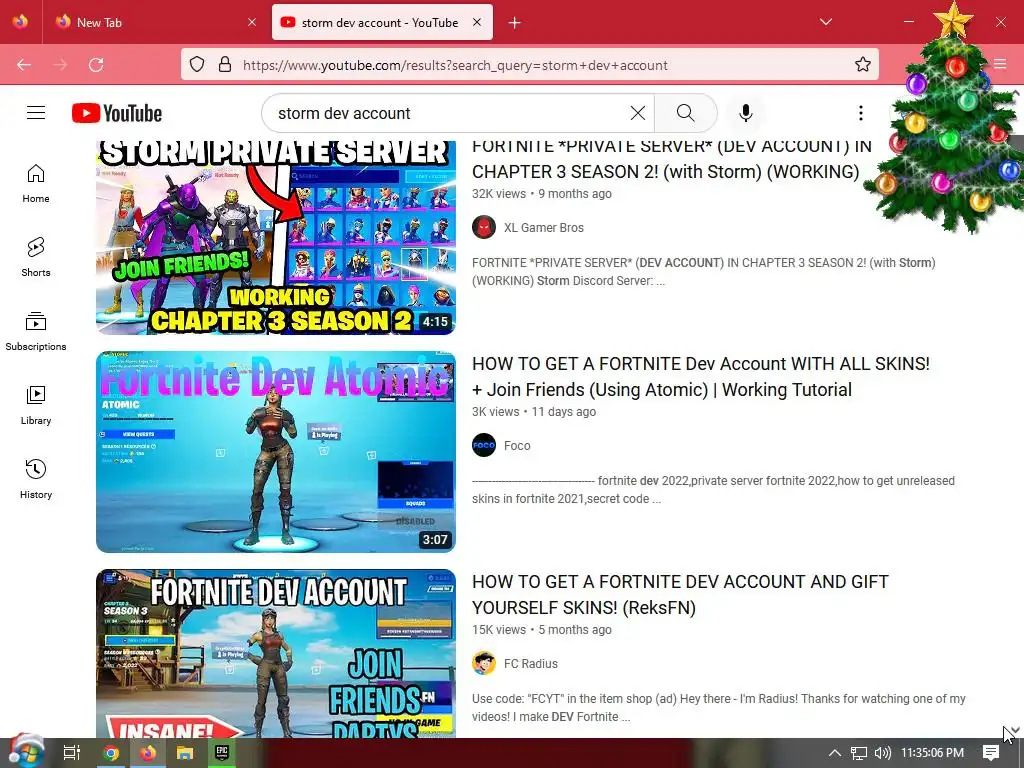Open Epic Games Launcher from taskbar
The width and height of the screenshot is (1024, 768).
point(222,753)
